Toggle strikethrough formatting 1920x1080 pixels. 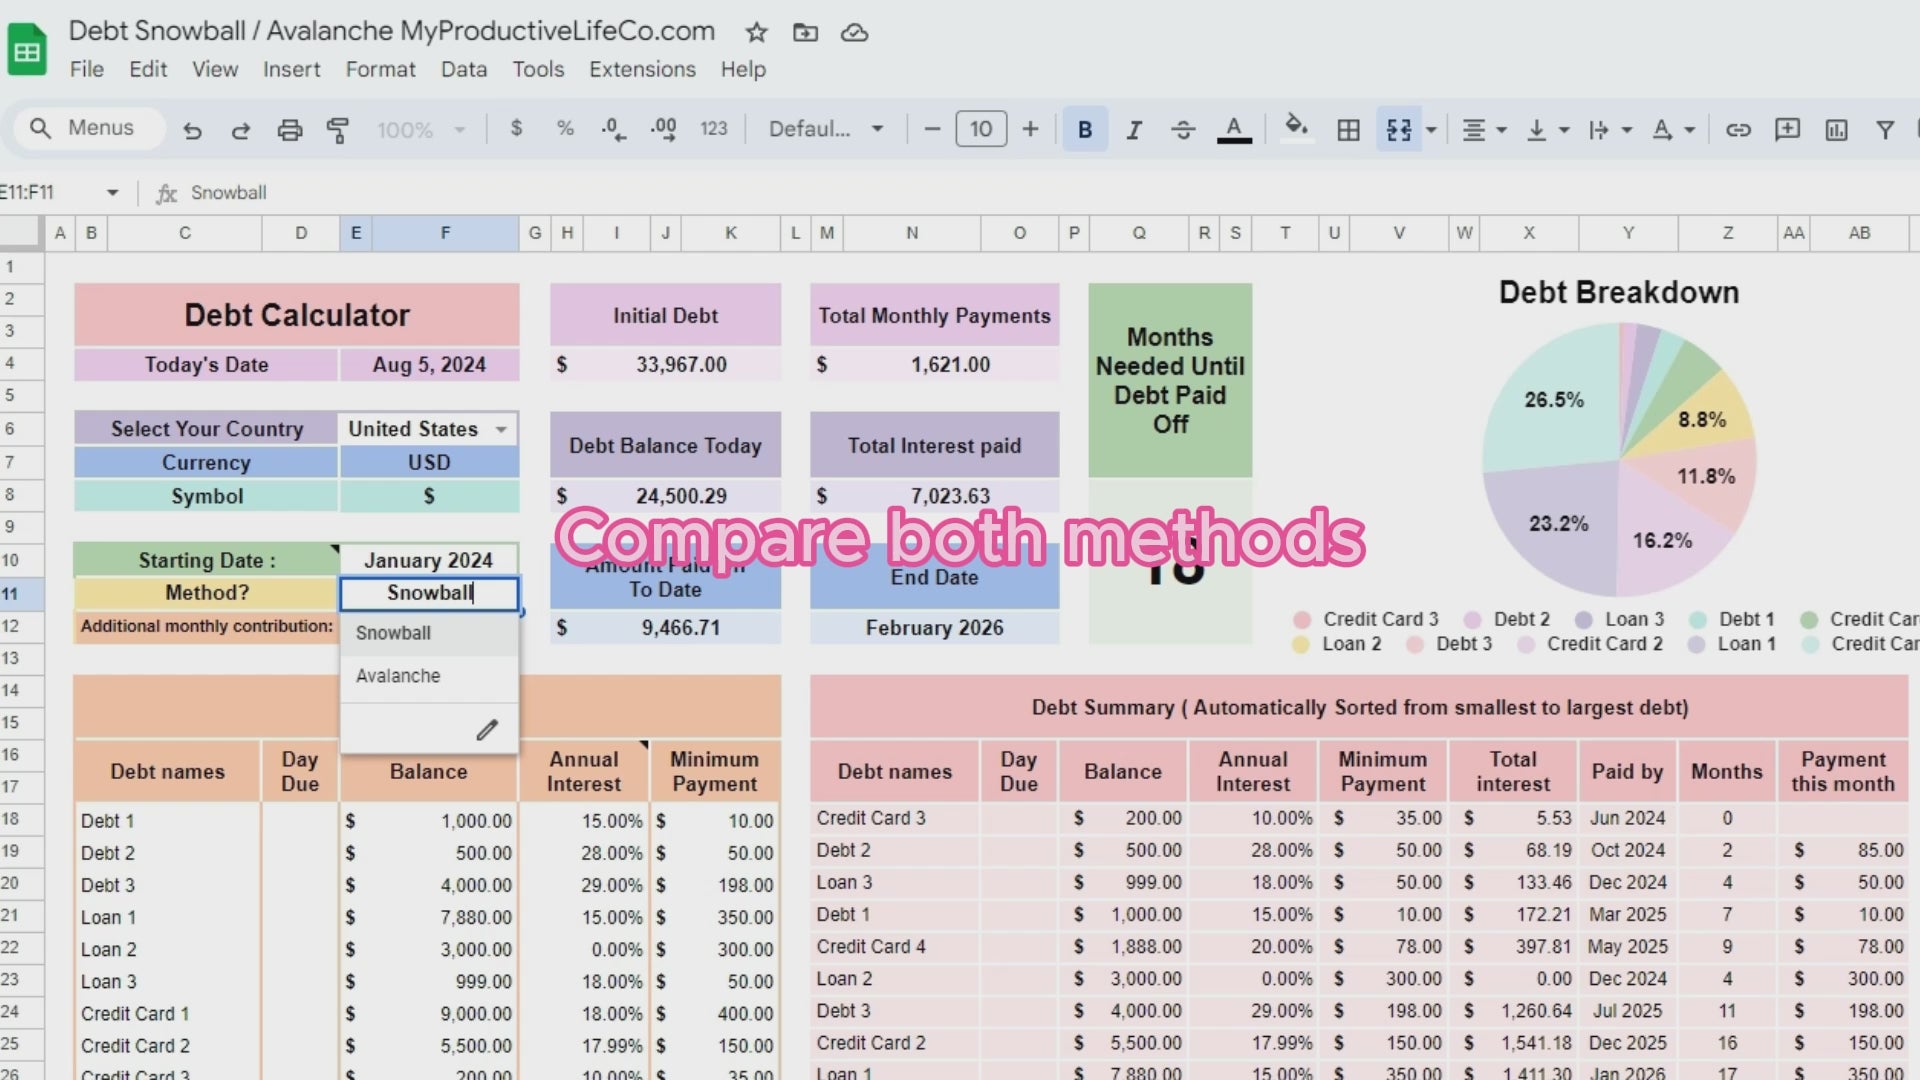point(1183,129)
